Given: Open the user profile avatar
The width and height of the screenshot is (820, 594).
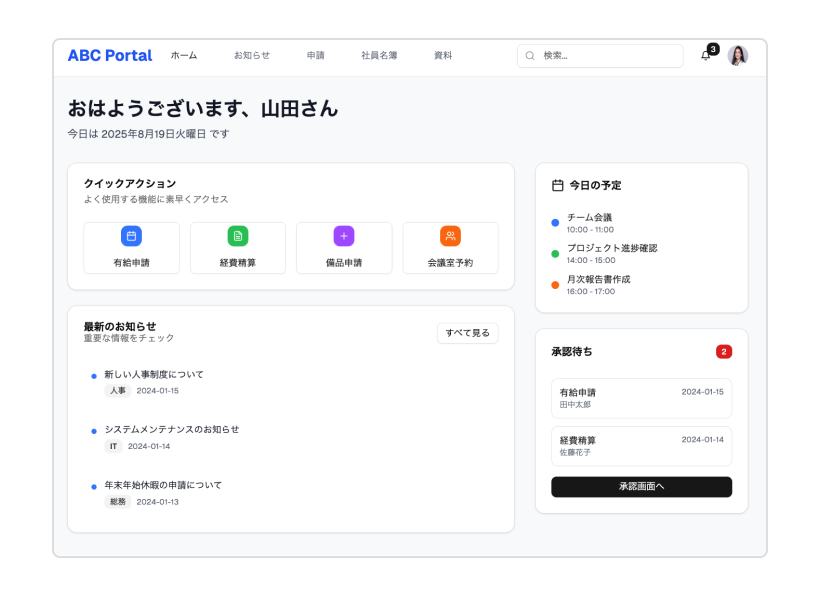Looking at the screenshot, I should tap(738, 56).
